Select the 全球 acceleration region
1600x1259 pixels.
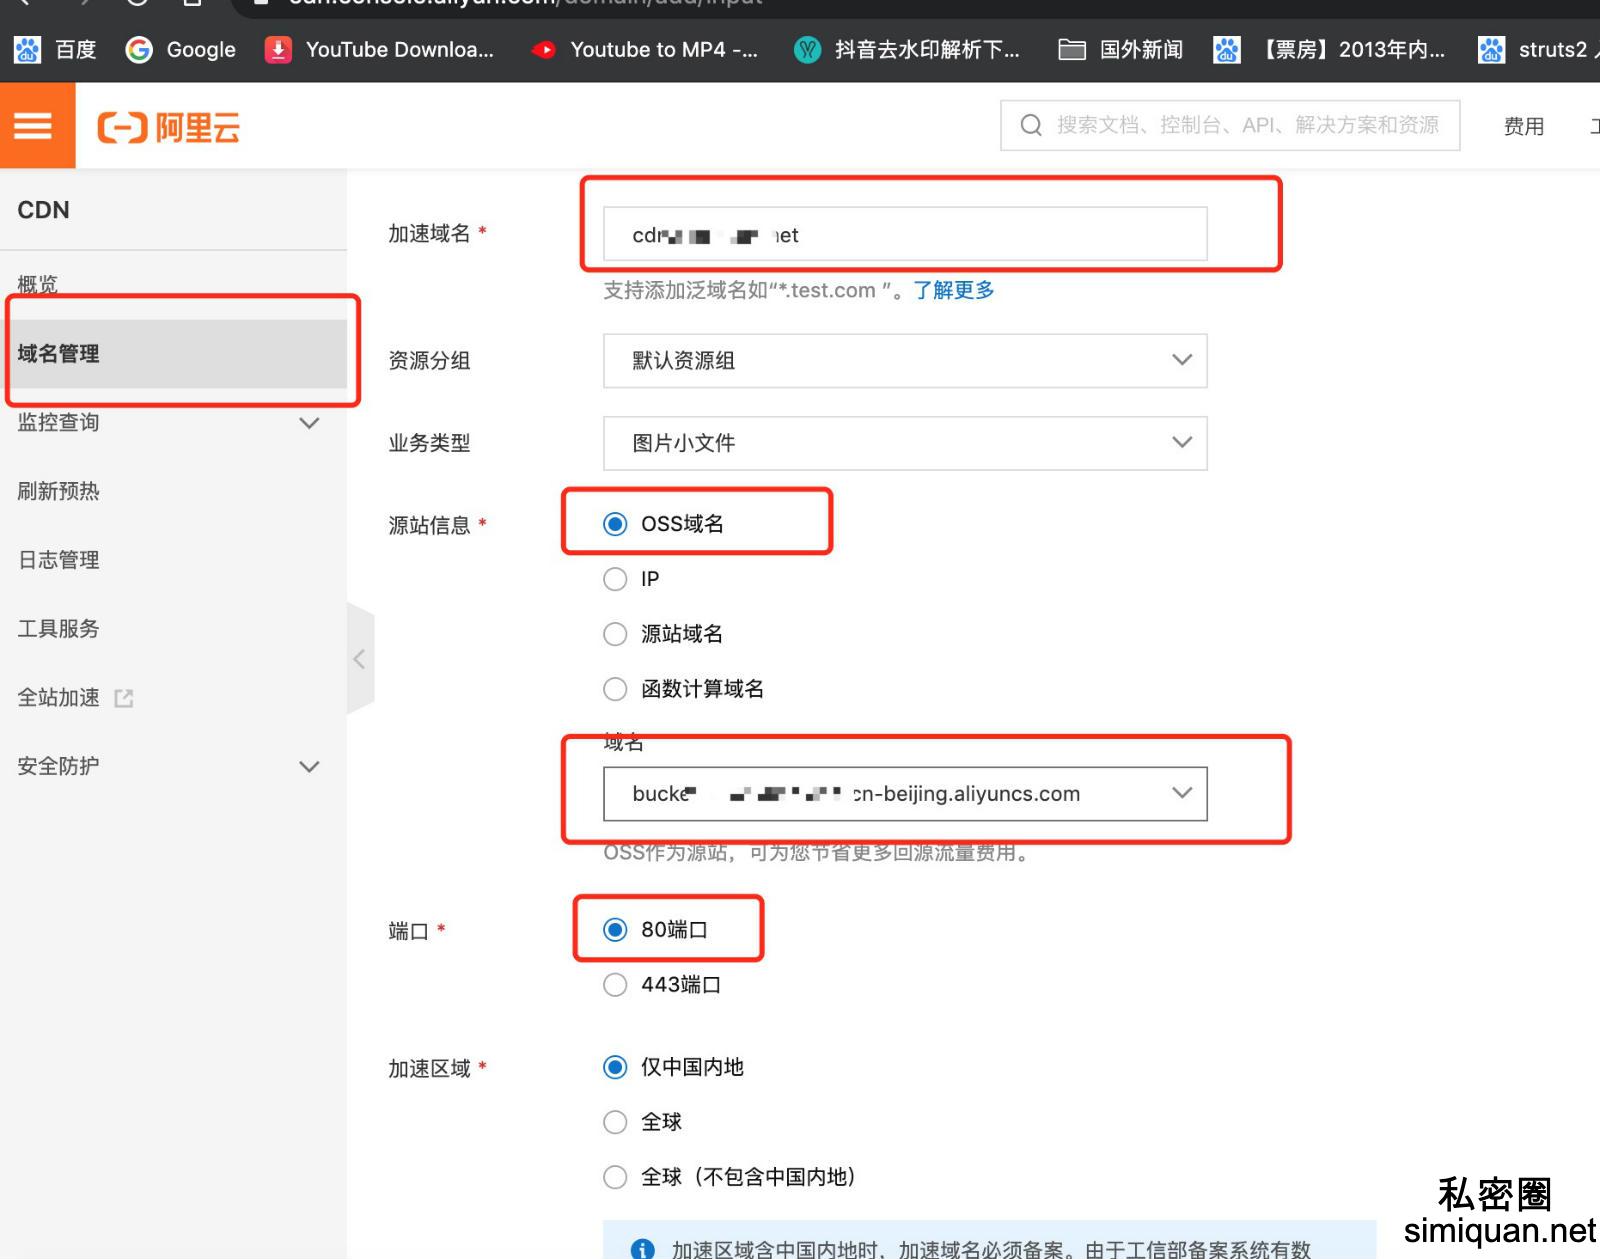coord(615,1121)
